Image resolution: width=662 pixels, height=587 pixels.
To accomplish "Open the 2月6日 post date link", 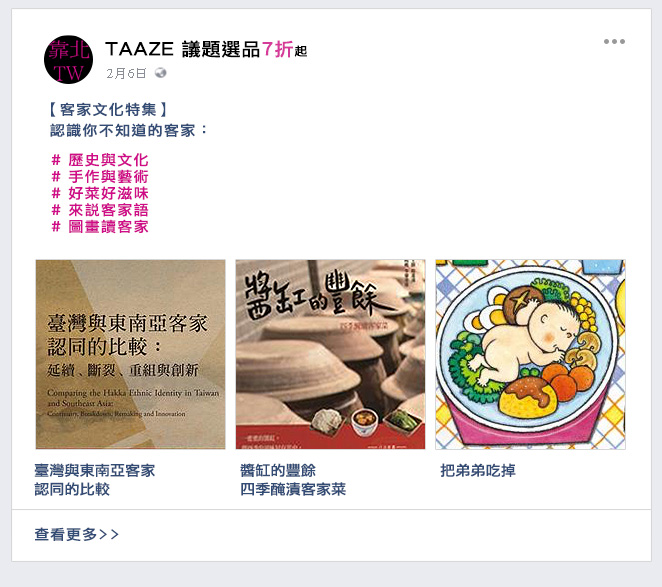I will (126, 73).
